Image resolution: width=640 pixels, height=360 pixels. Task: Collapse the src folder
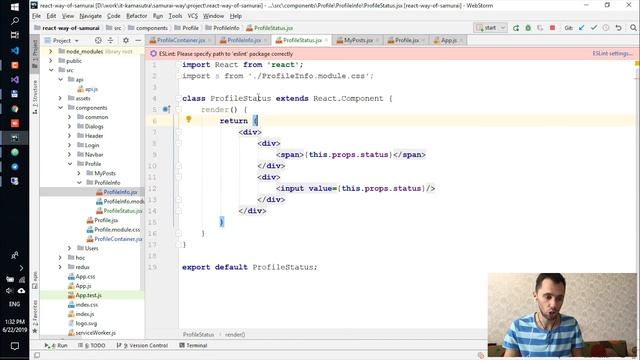tap(51, 70)
